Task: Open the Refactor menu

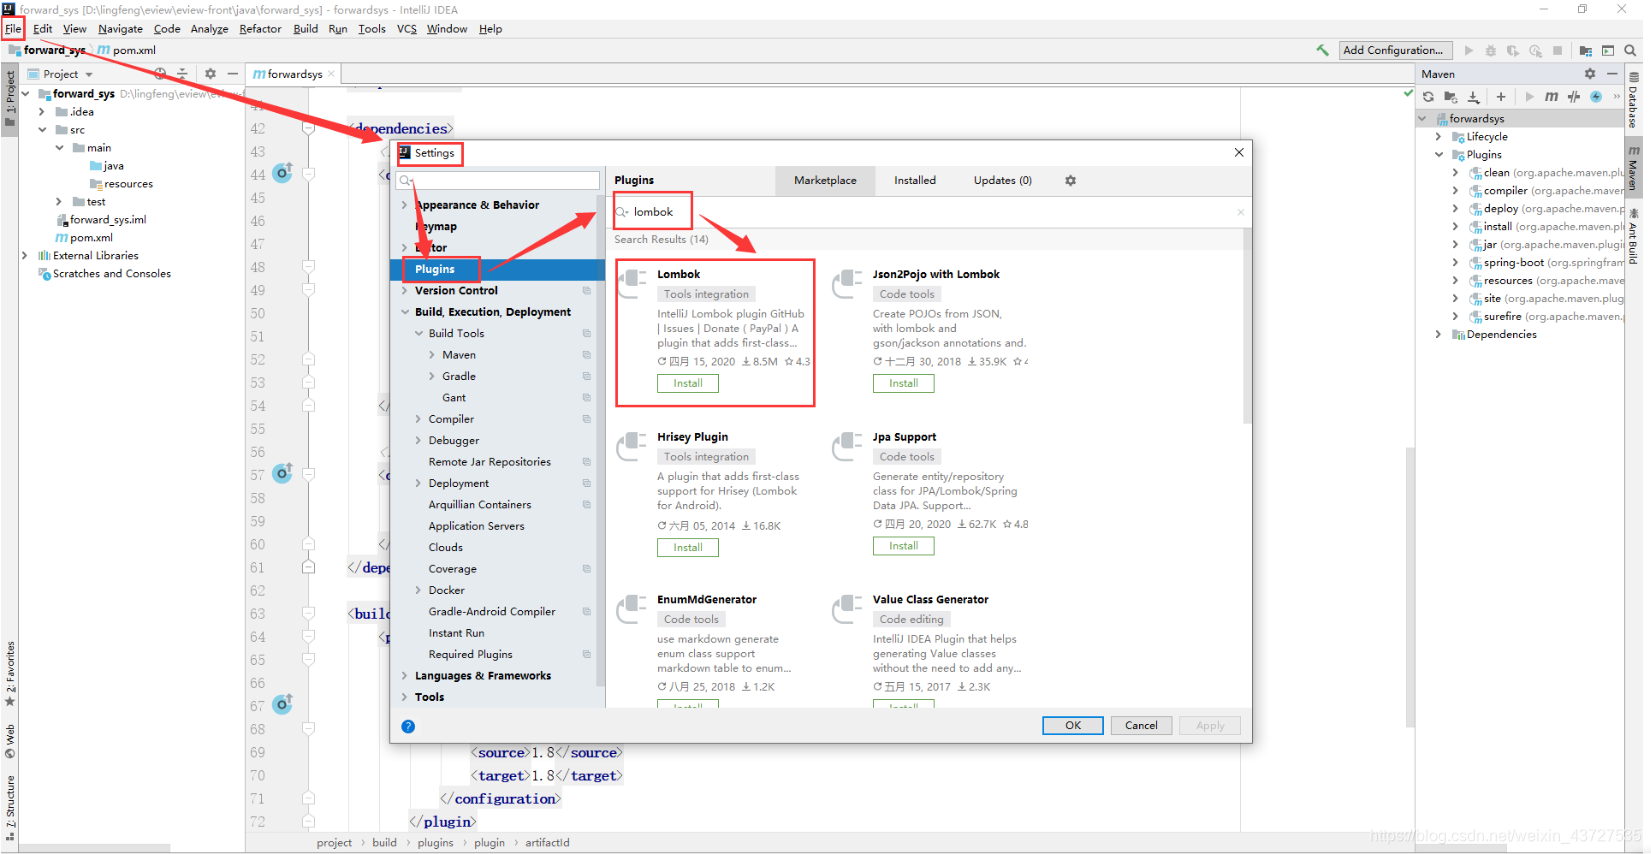Action: pos(260,29)
